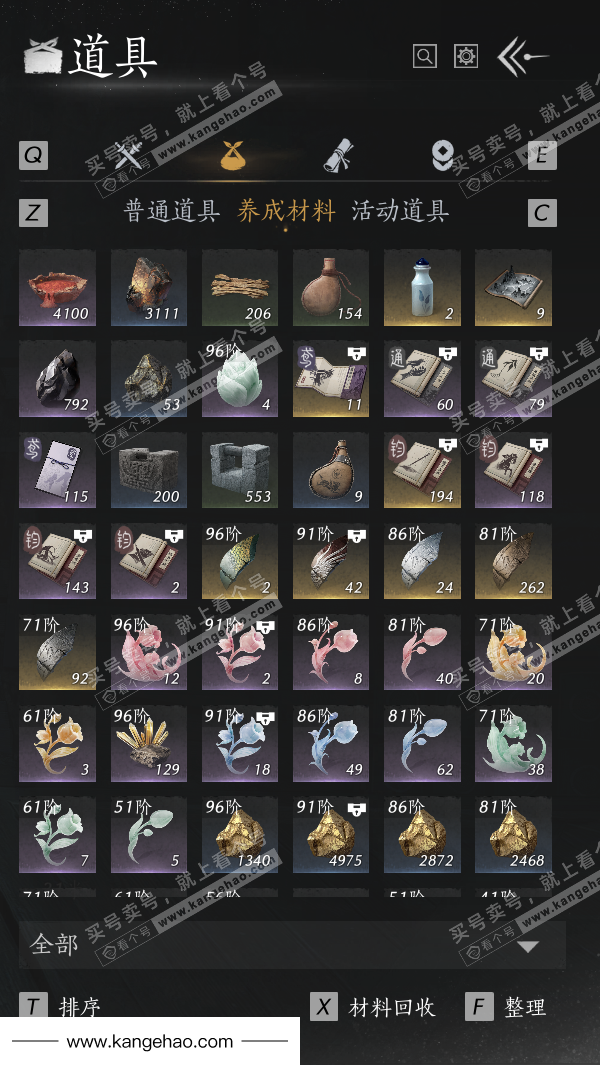Image resolution: width=600 pixels, height=1065 pixels.
Task: Click the 整理 organize button
Action: [x=525, y=1007]
